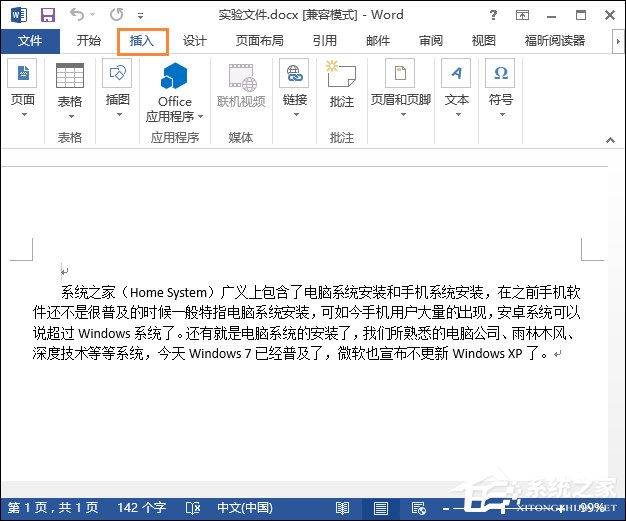626x521 pixels.
Task: Open the 文件 (File) menu
Action: (30, 41)
